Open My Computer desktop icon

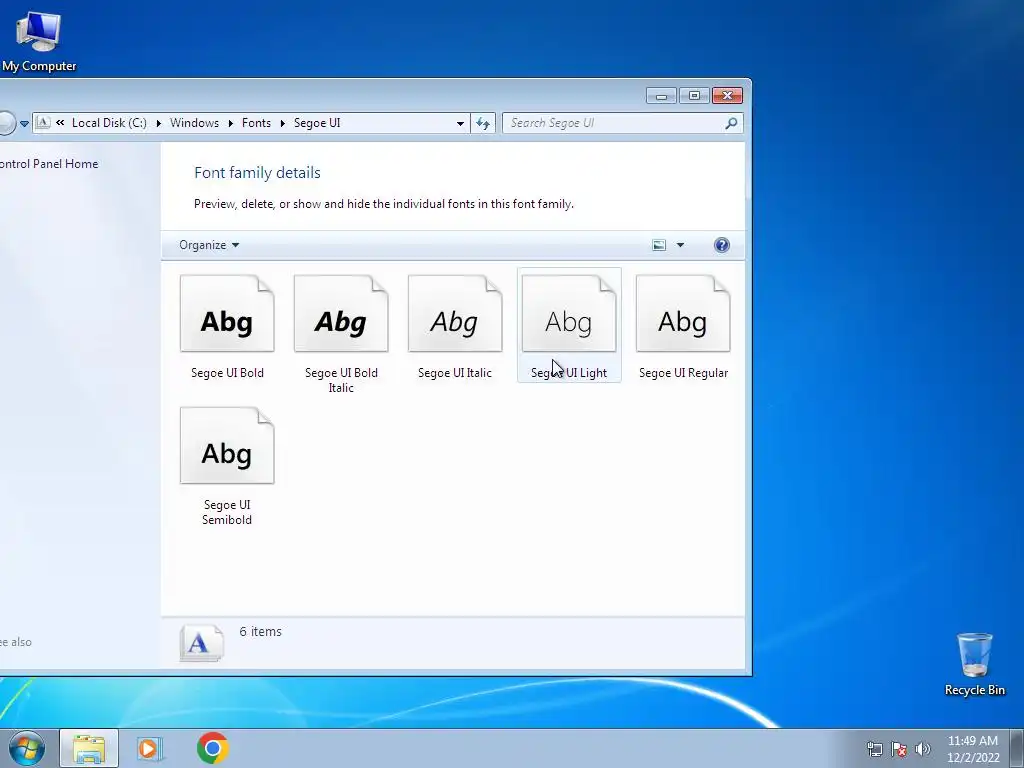click(39, 40)
